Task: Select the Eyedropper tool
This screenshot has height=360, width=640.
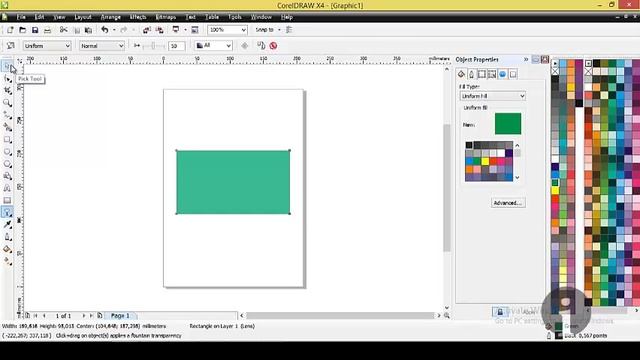Action: tap(7, 224)
